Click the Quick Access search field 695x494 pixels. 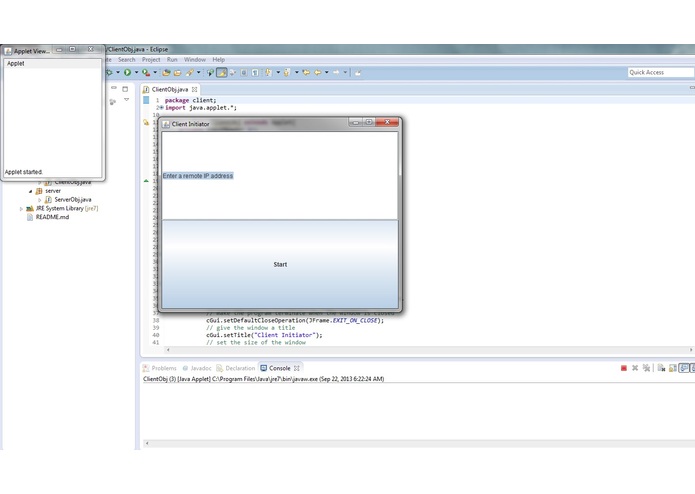(660, 72)
